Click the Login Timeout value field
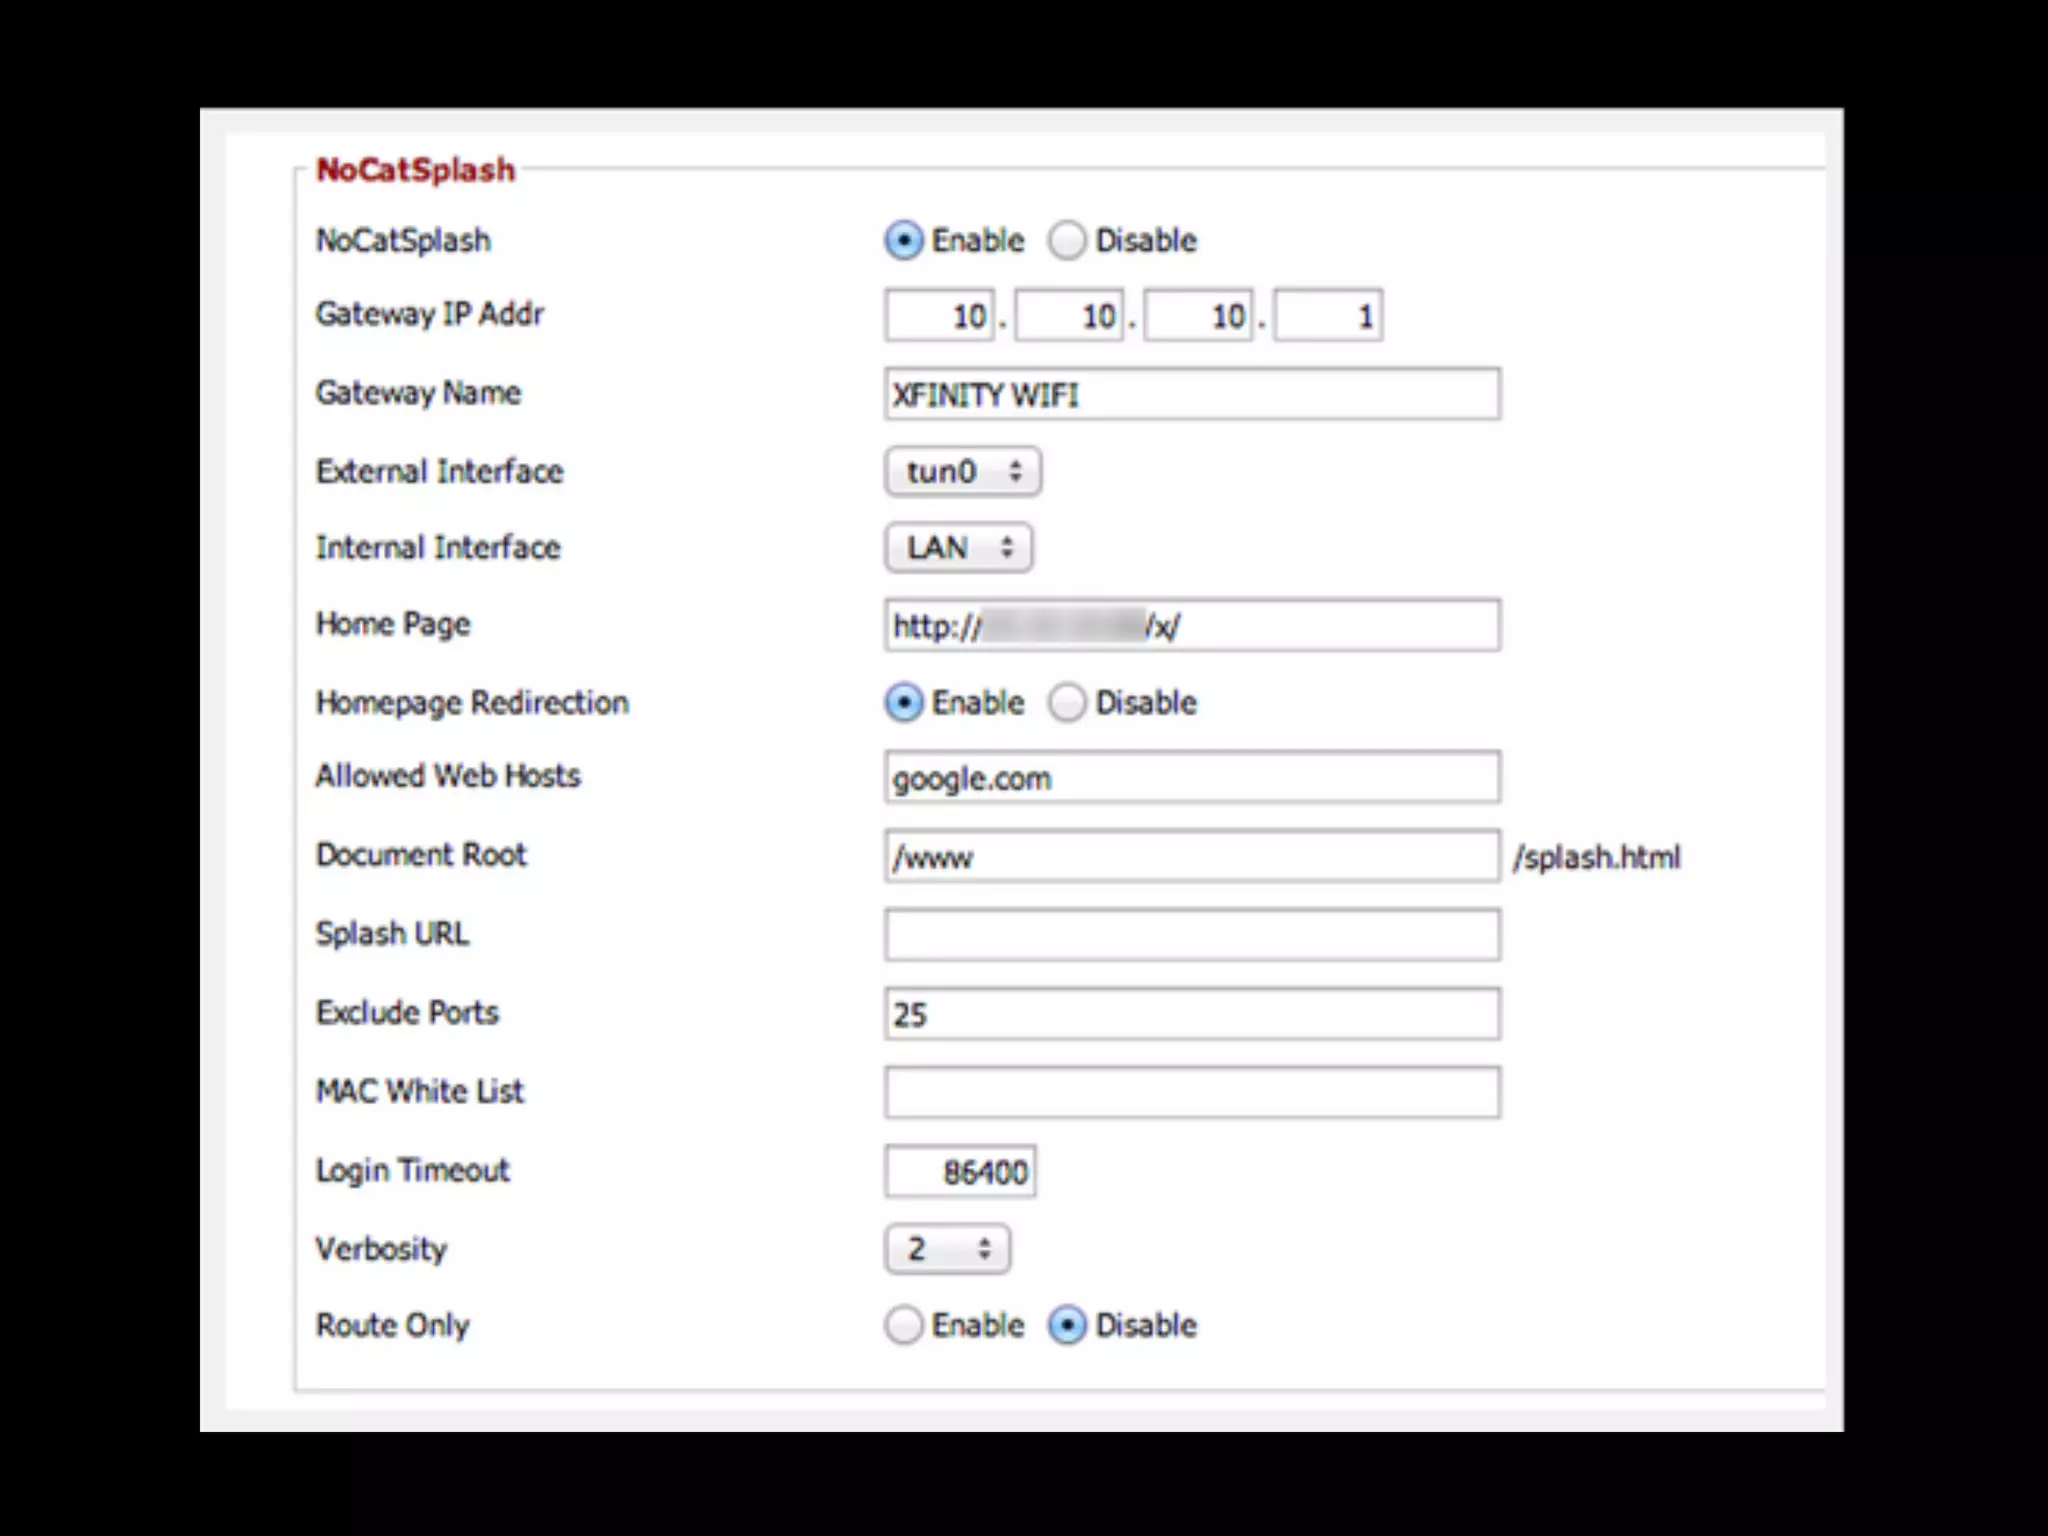Viewport: 2048px width, 1536px height. [959, 1172]
